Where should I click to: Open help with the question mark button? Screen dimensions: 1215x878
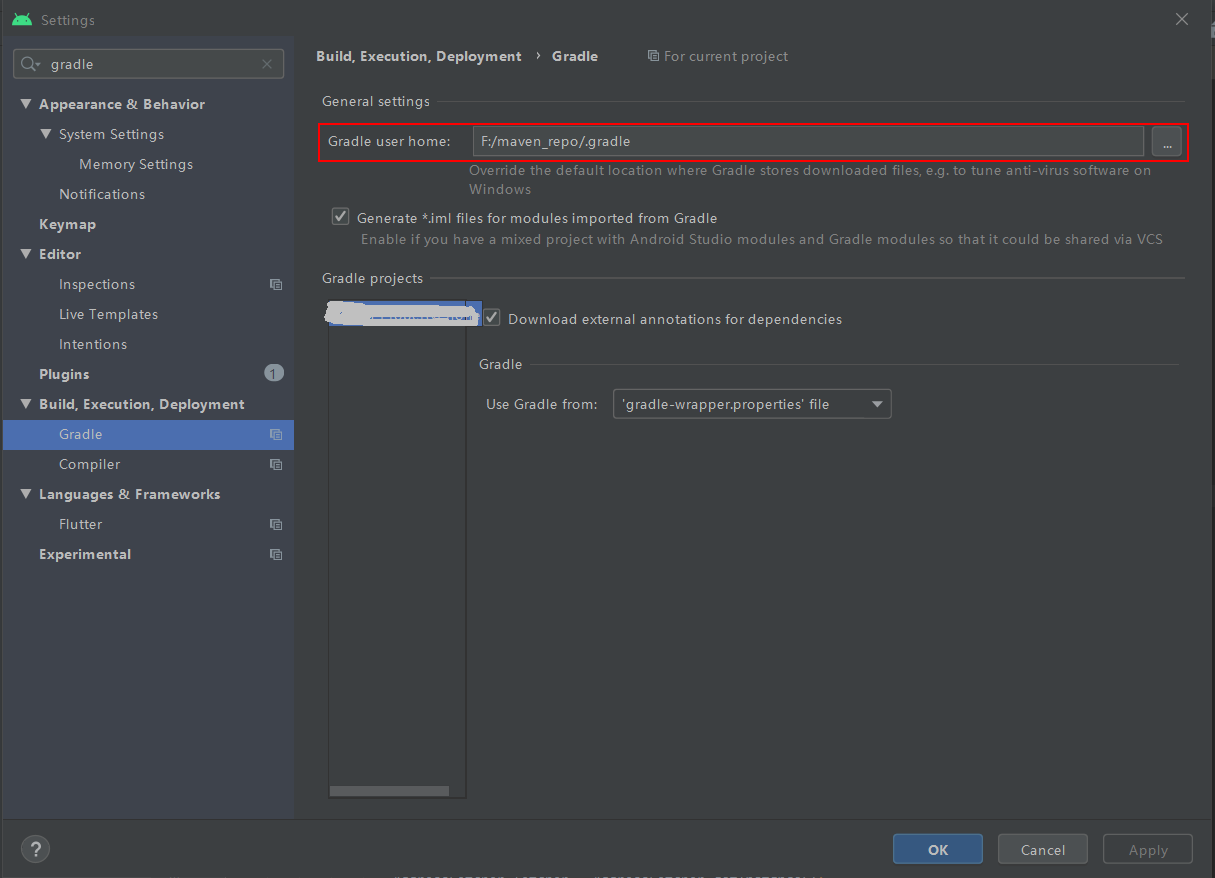point(35,849)
